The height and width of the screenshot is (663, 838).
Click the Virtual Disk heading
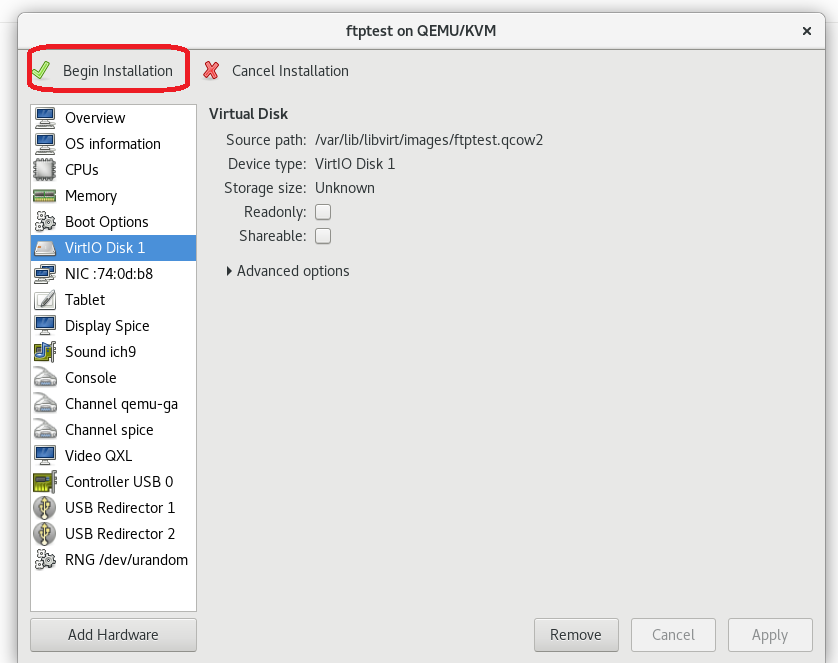(x=249, y=114)
